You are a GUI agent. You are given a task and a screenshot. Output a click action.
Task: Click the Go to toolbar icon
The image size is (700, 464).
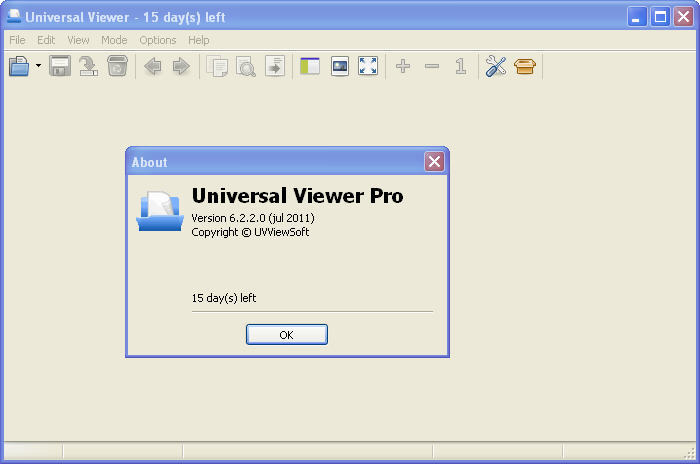point(275,67)
